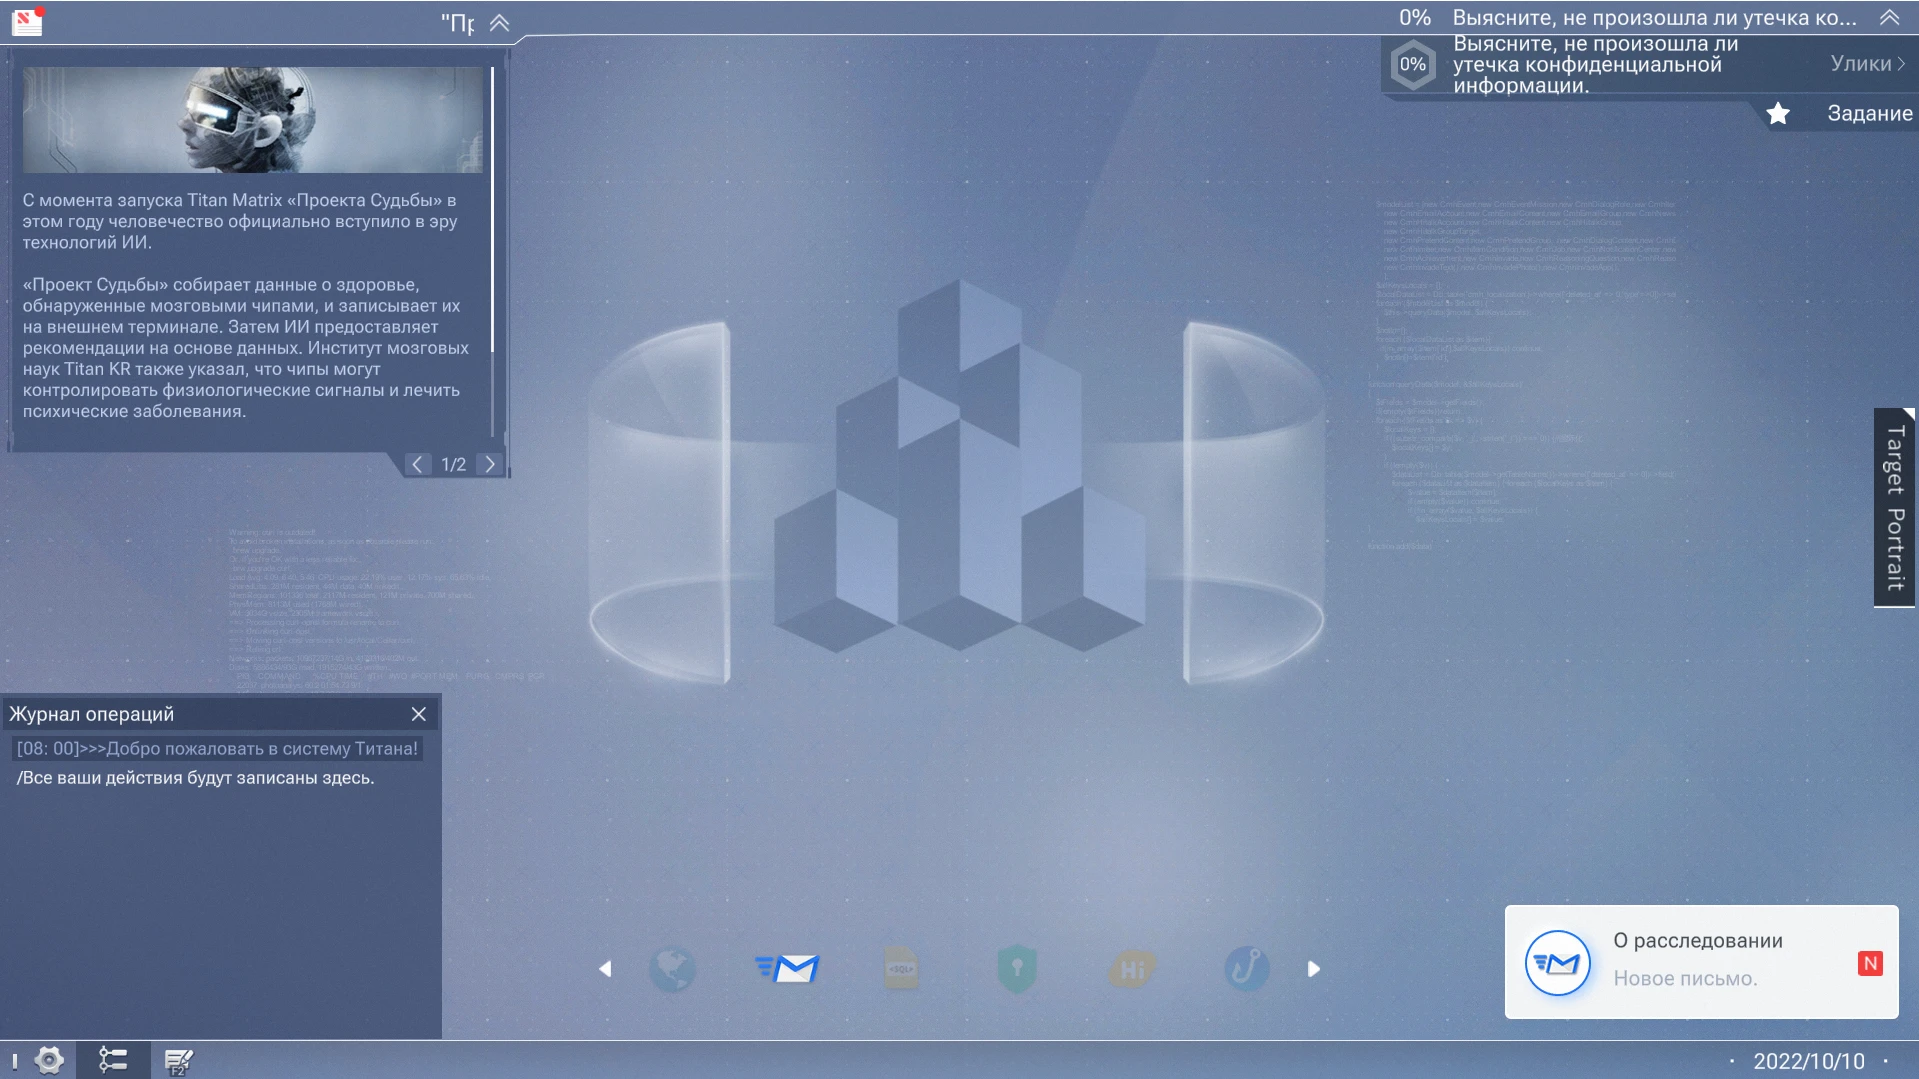Open the settings gear in the bottom bar
1919x1079 pixels.
(x=49, y=1060)
